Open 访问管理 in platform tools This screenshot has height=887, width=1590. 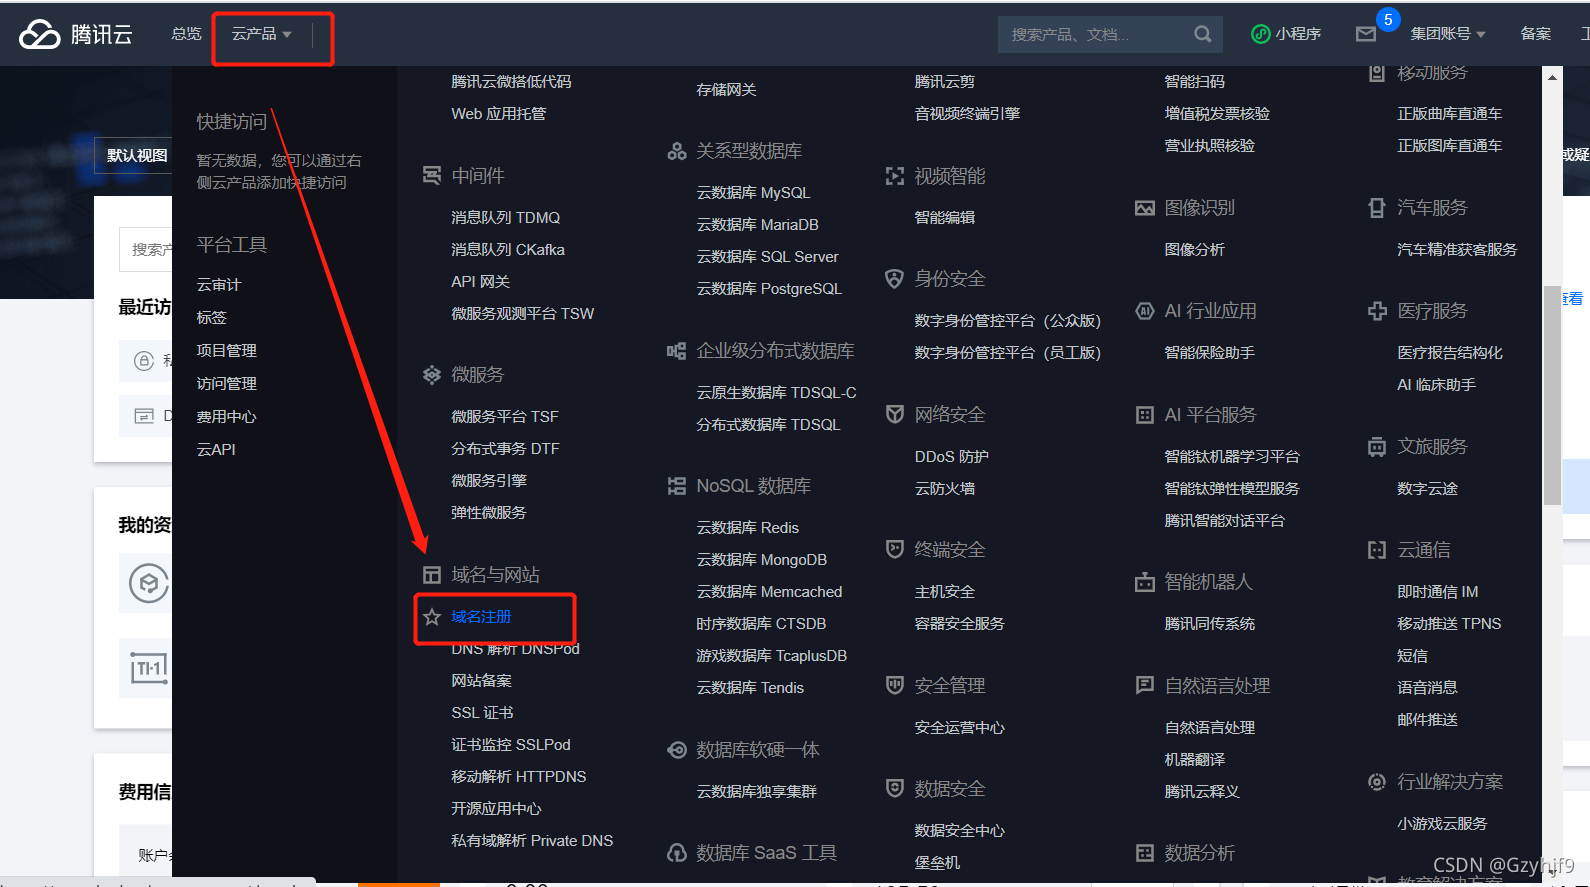(x=227, y=384)
